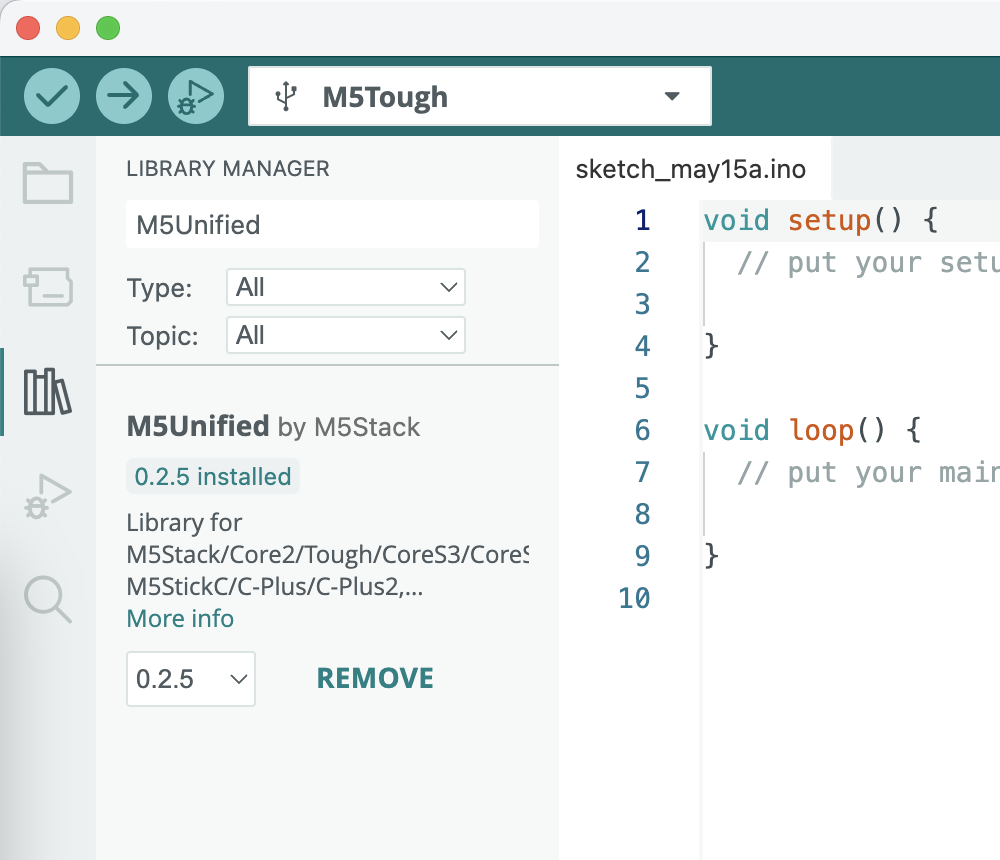
Task: Click the 0.2.5 installed badge
Action: 213,477
